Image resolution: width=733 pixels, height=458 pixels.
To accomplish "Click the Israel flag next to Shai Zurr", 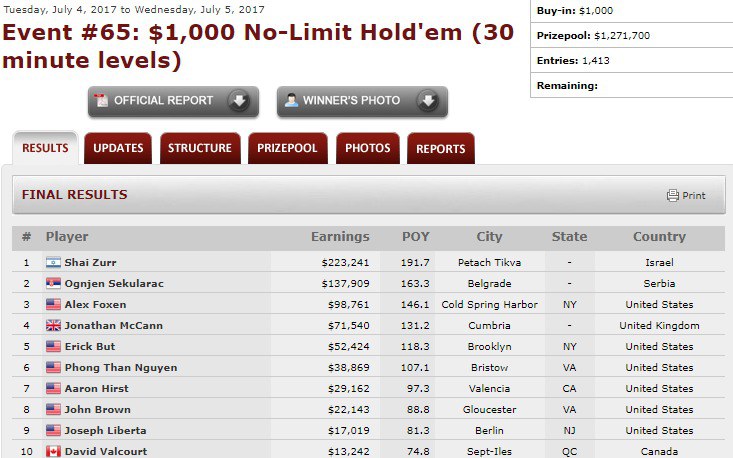I will (x=53, y=262).
